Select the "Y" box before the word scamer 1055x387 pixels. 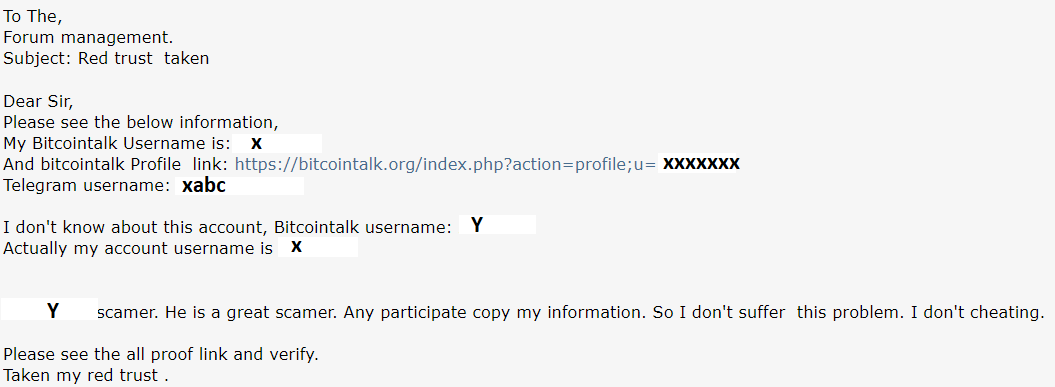49,310
